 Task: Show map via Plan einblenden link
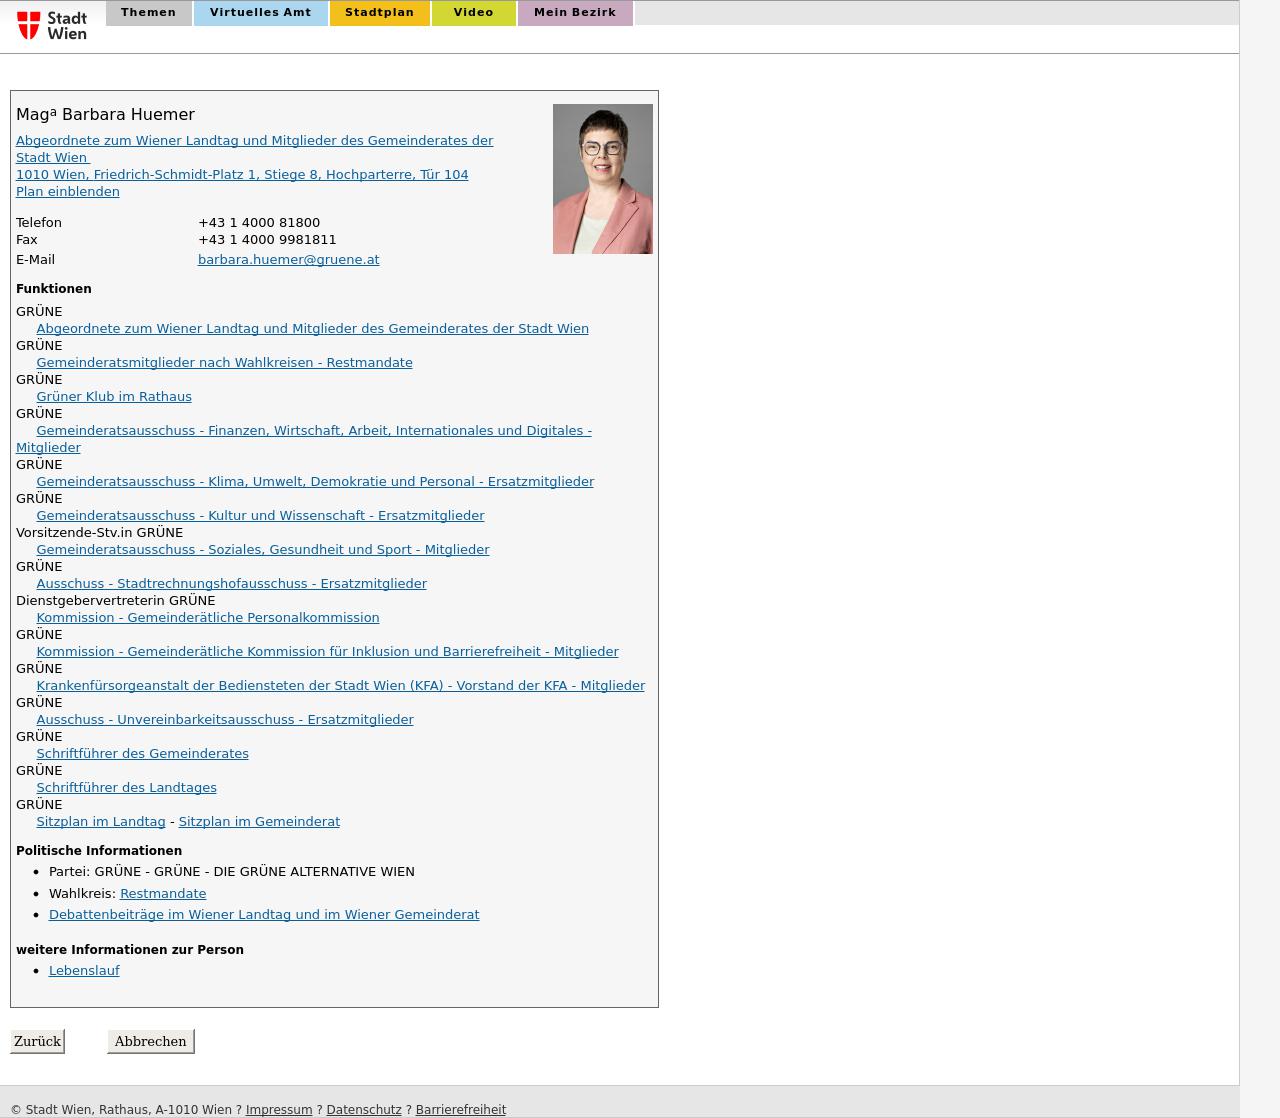click(x=67, y=192)
